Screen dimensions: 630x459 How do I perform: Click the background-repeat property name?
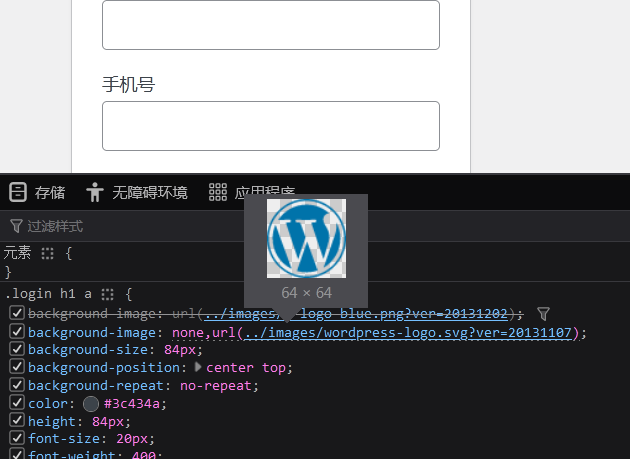(x=96, y=386)
